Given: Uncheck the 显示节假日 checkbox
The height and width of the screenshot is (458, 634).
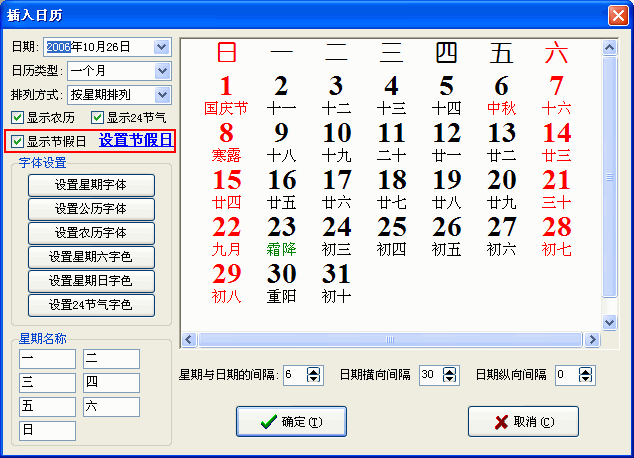Looking at the screenshot, I should pyautogui.click(x=17, y=141).
